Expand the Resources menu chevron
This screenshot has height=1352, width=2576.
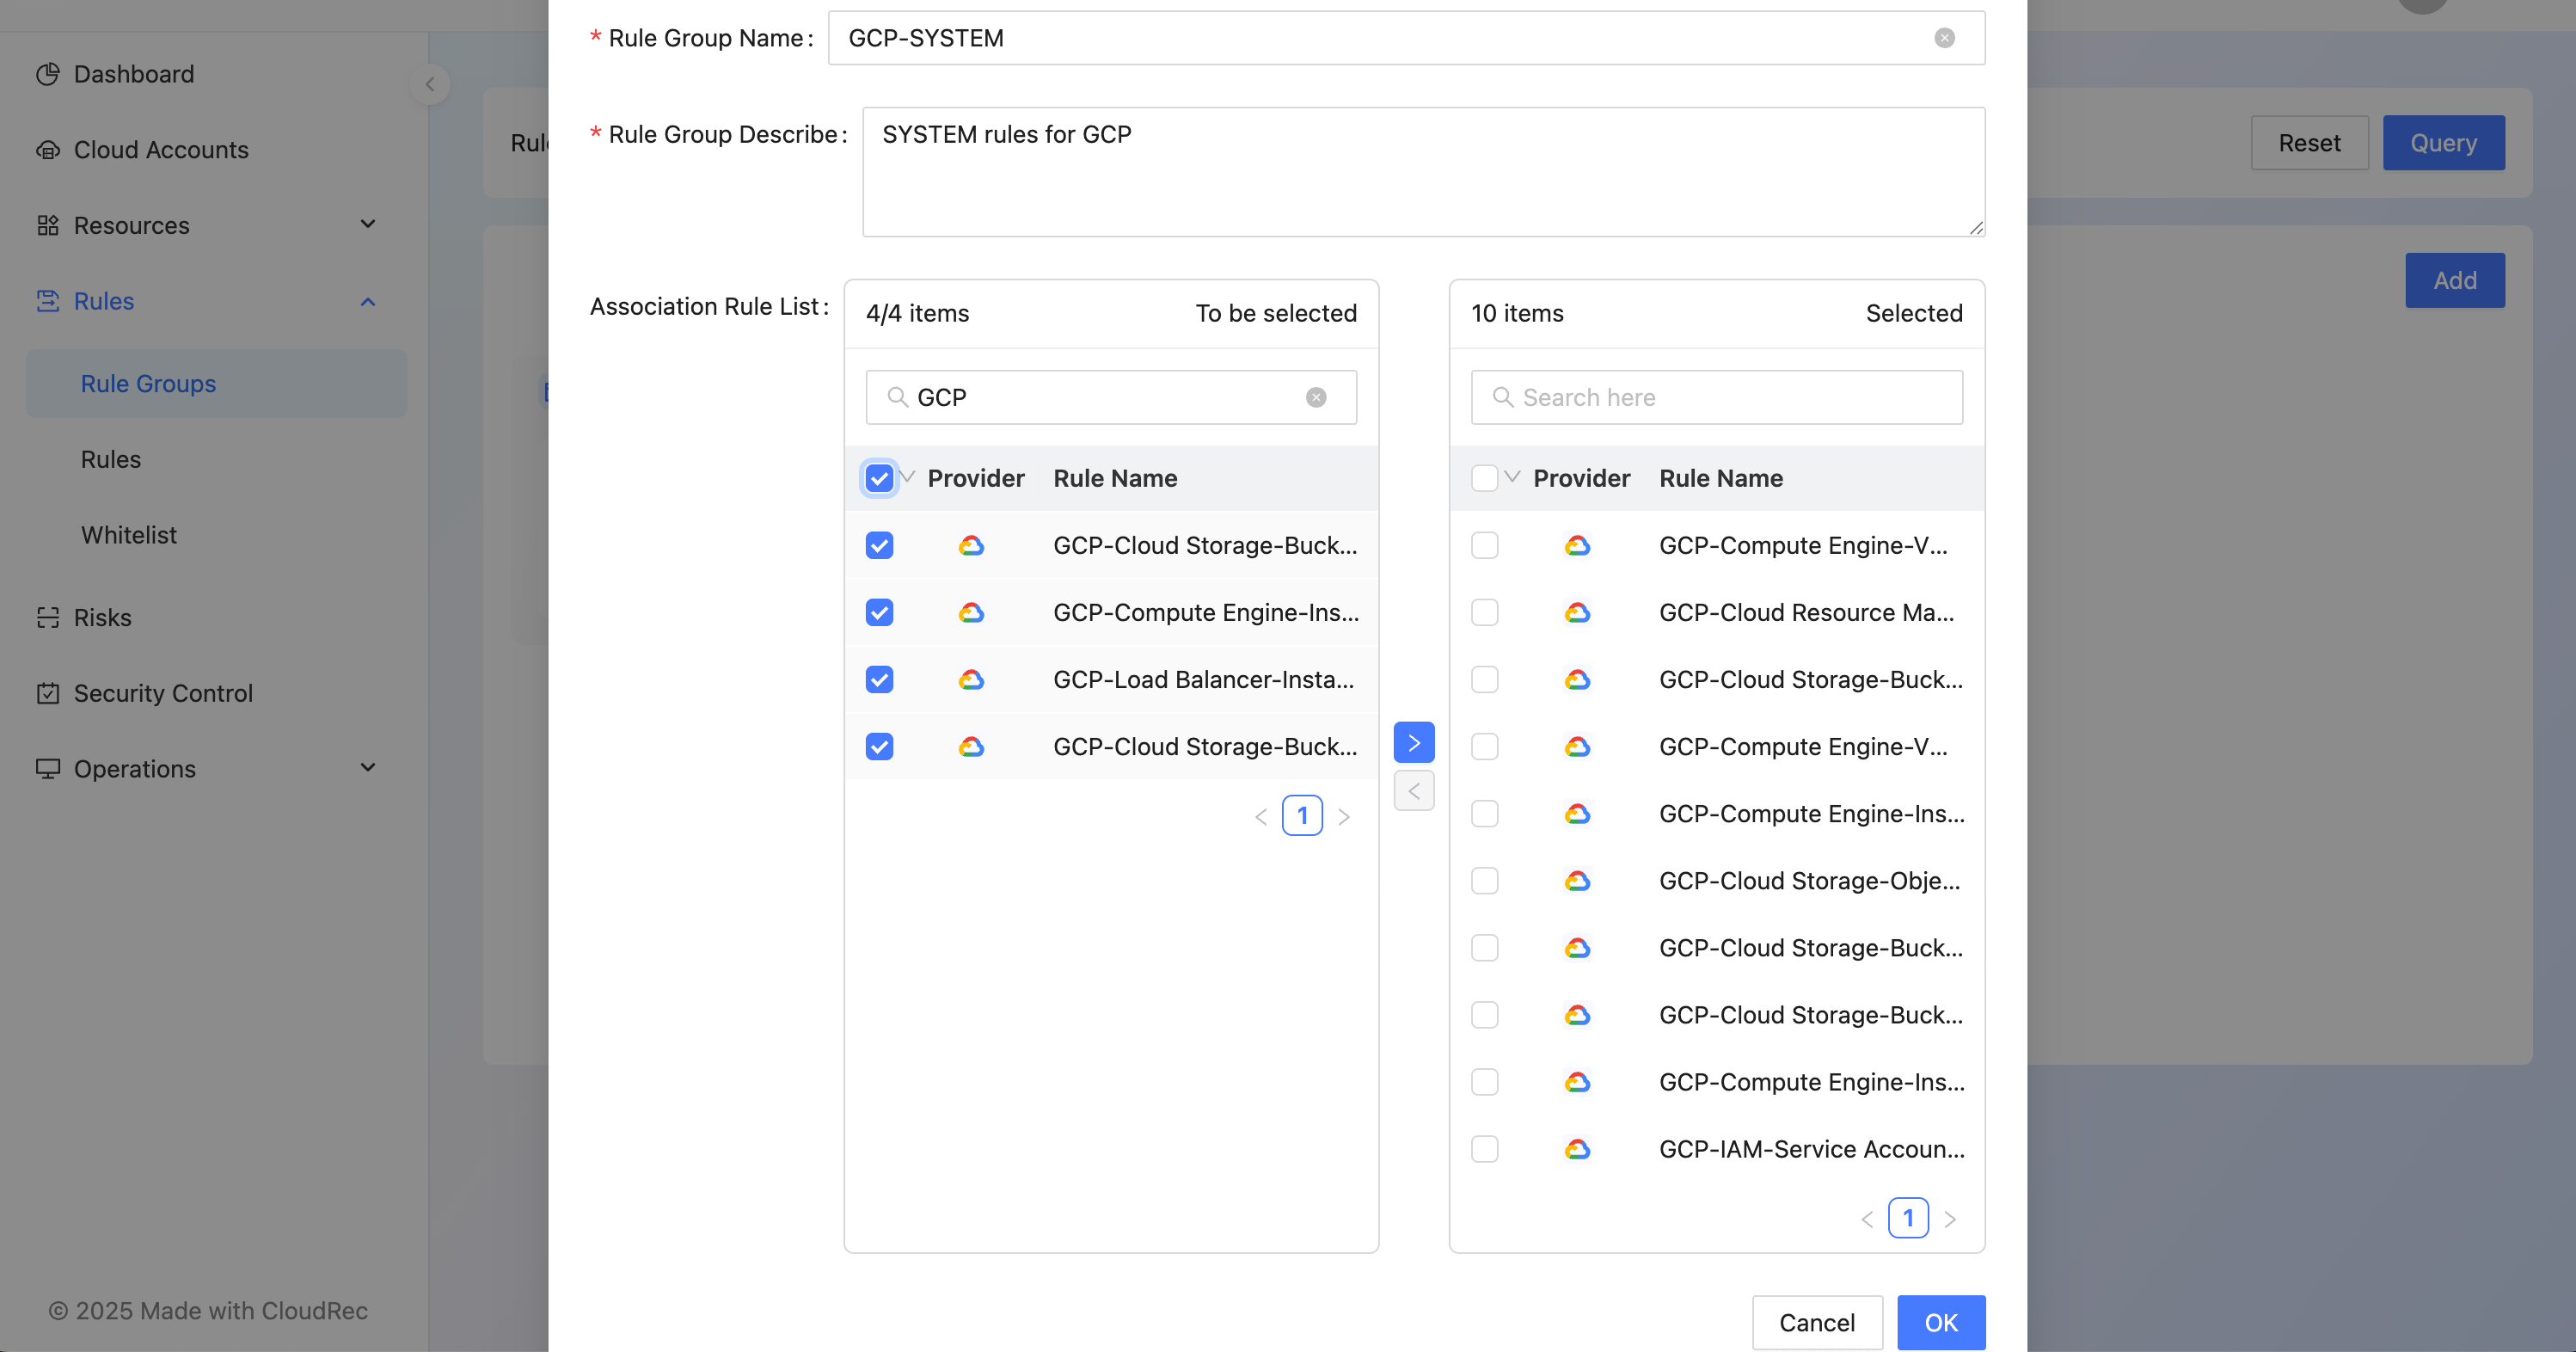[x=368, y=224]
